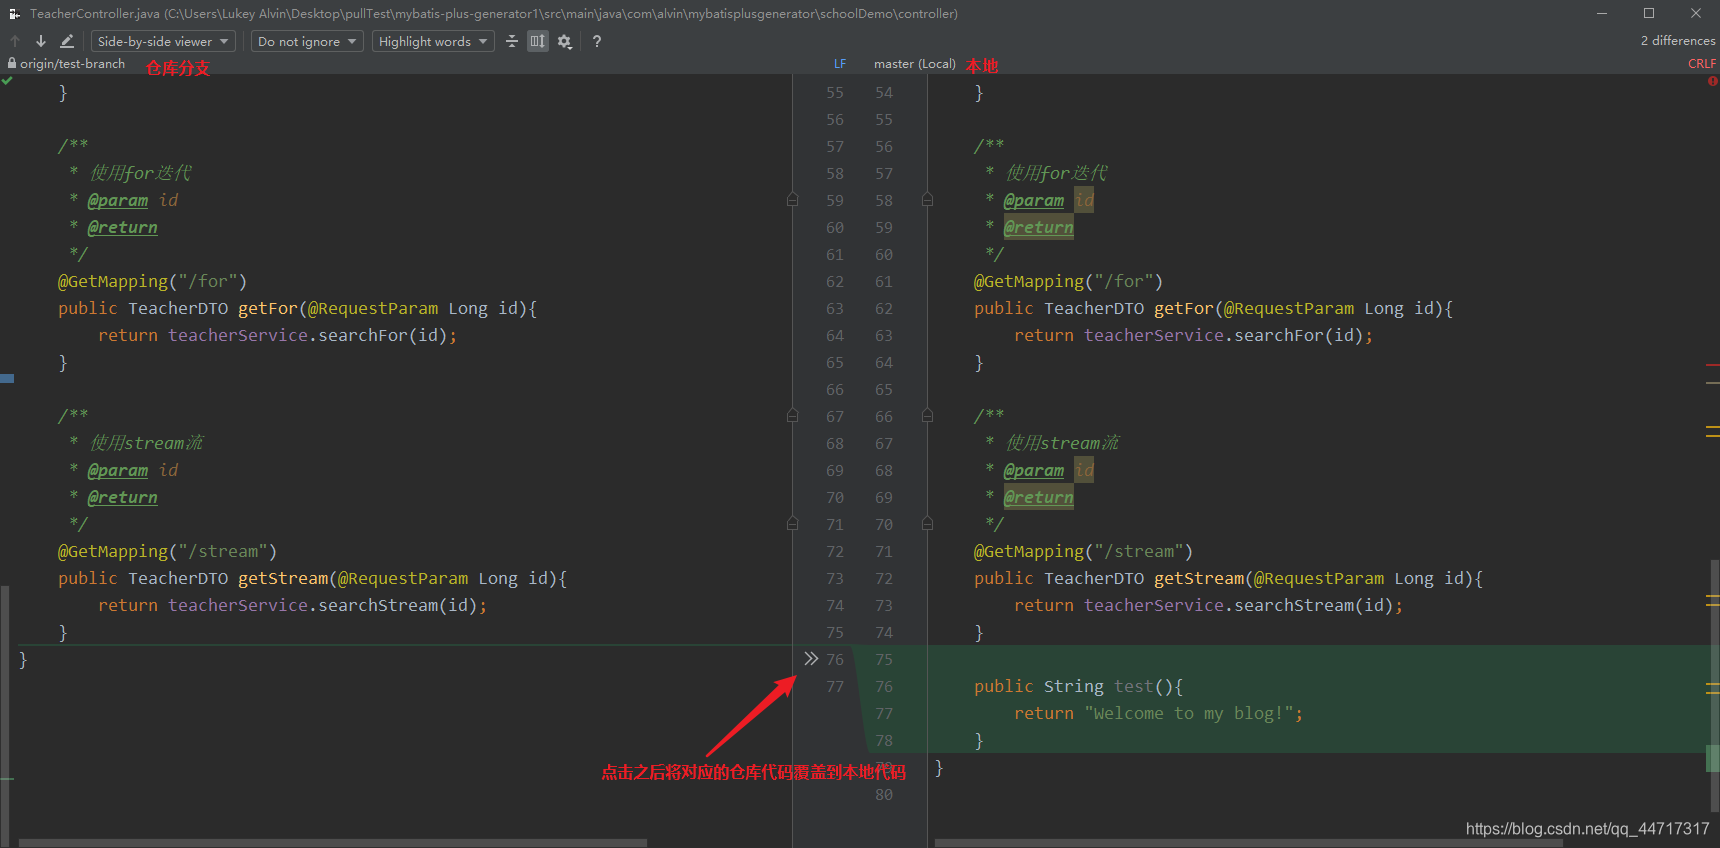Collapse the left pane comment fold at line 59

792,200
